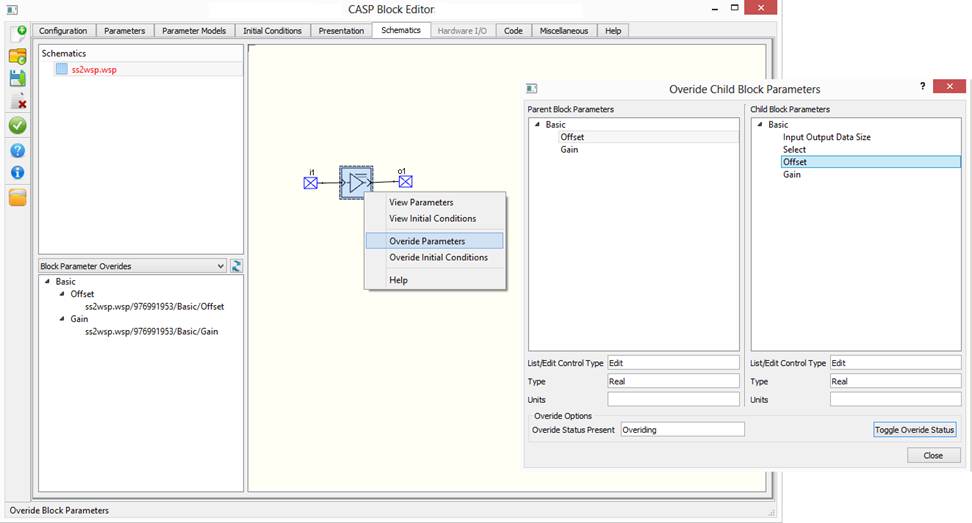The width and height of the screenshot is (972, 523).
Task: Click the new block icon with green plus
Action: [17, 33]
